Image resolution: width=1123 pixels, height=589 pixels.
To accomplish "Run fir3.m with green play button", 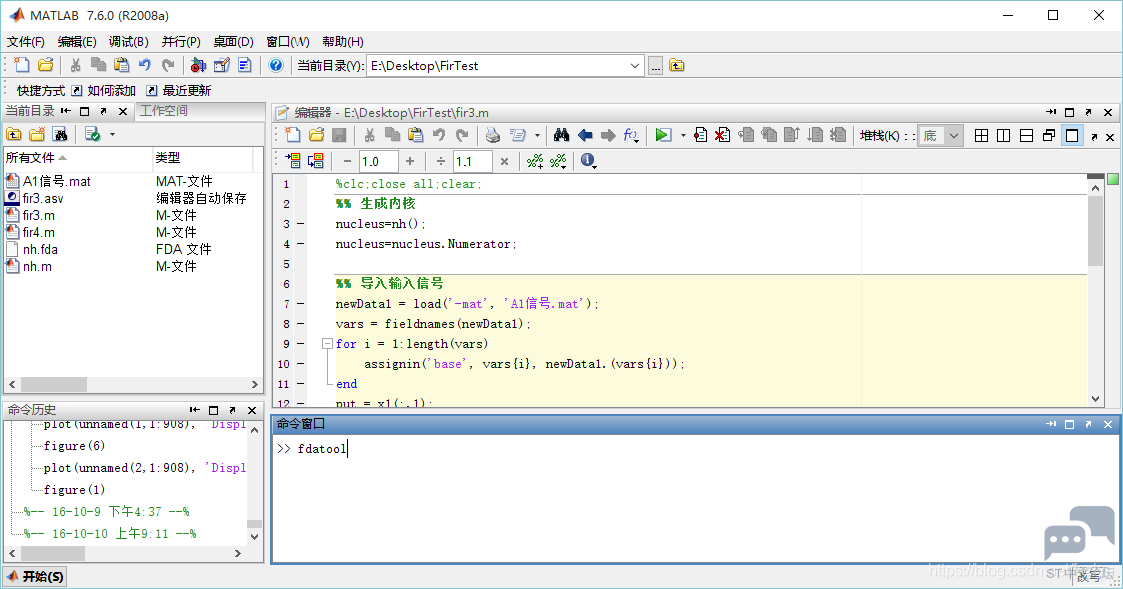I will click(663, 135).
